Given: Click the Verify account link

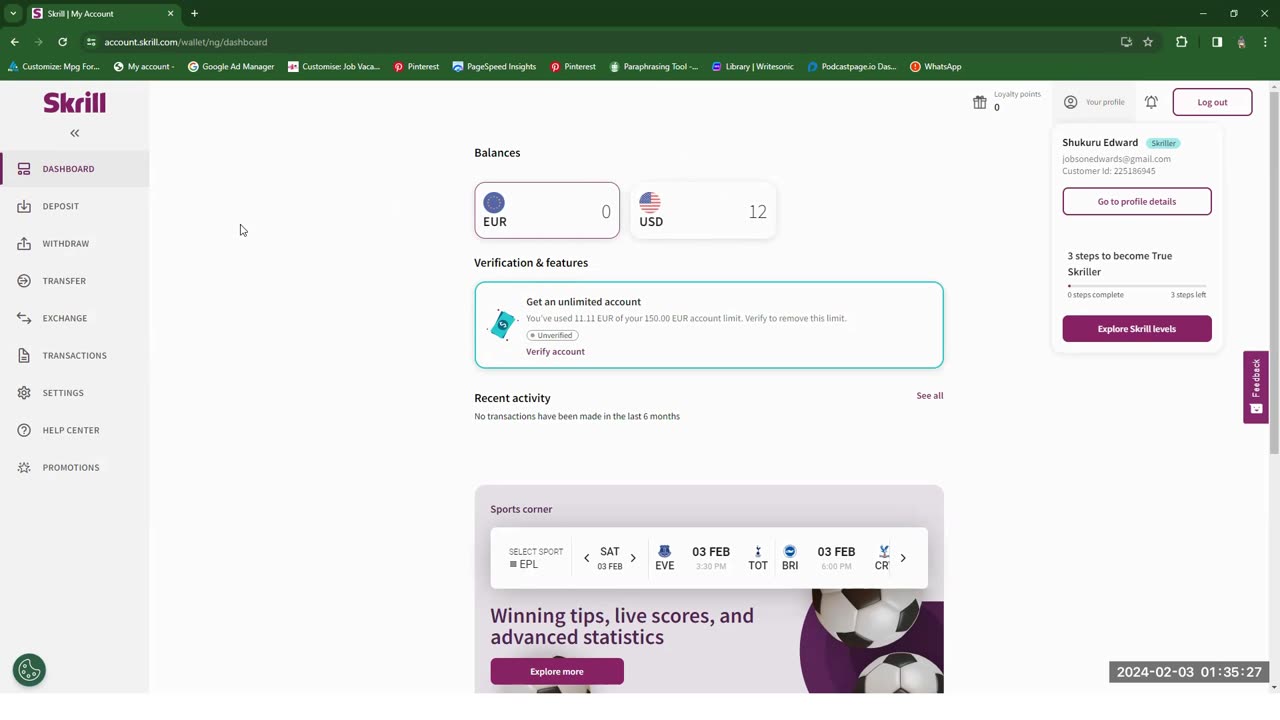Looking at the screenshot, I should (x=555, y=352).
